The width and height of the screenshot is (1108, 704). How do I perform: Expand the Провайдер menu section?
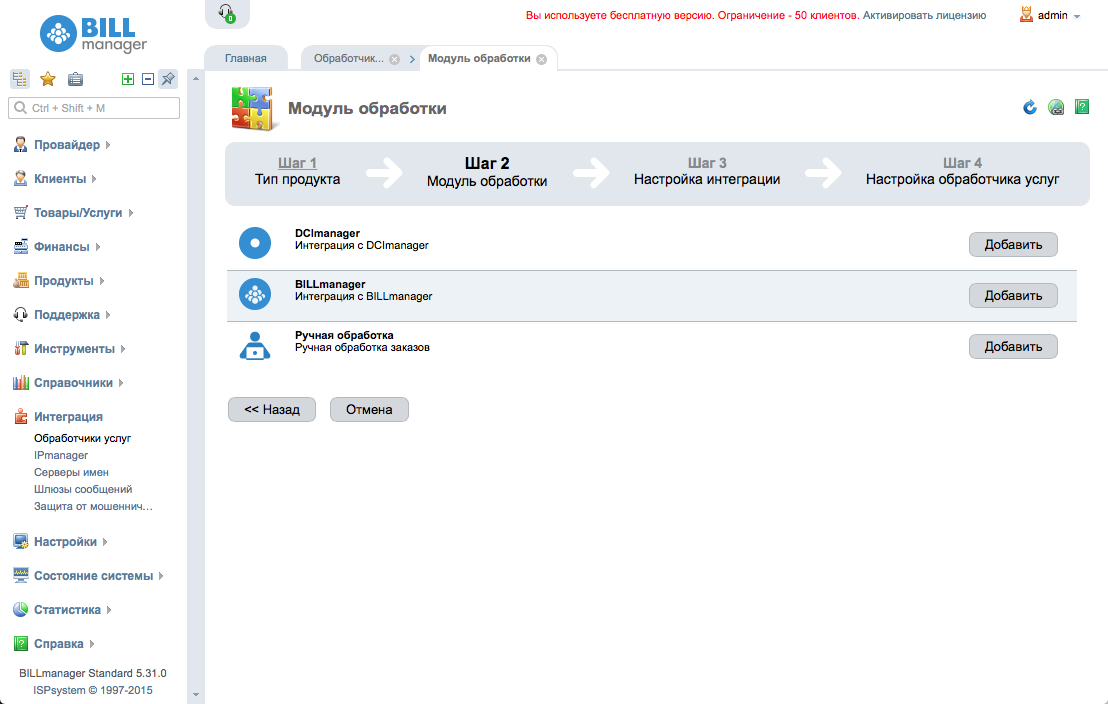coord(108,145)
